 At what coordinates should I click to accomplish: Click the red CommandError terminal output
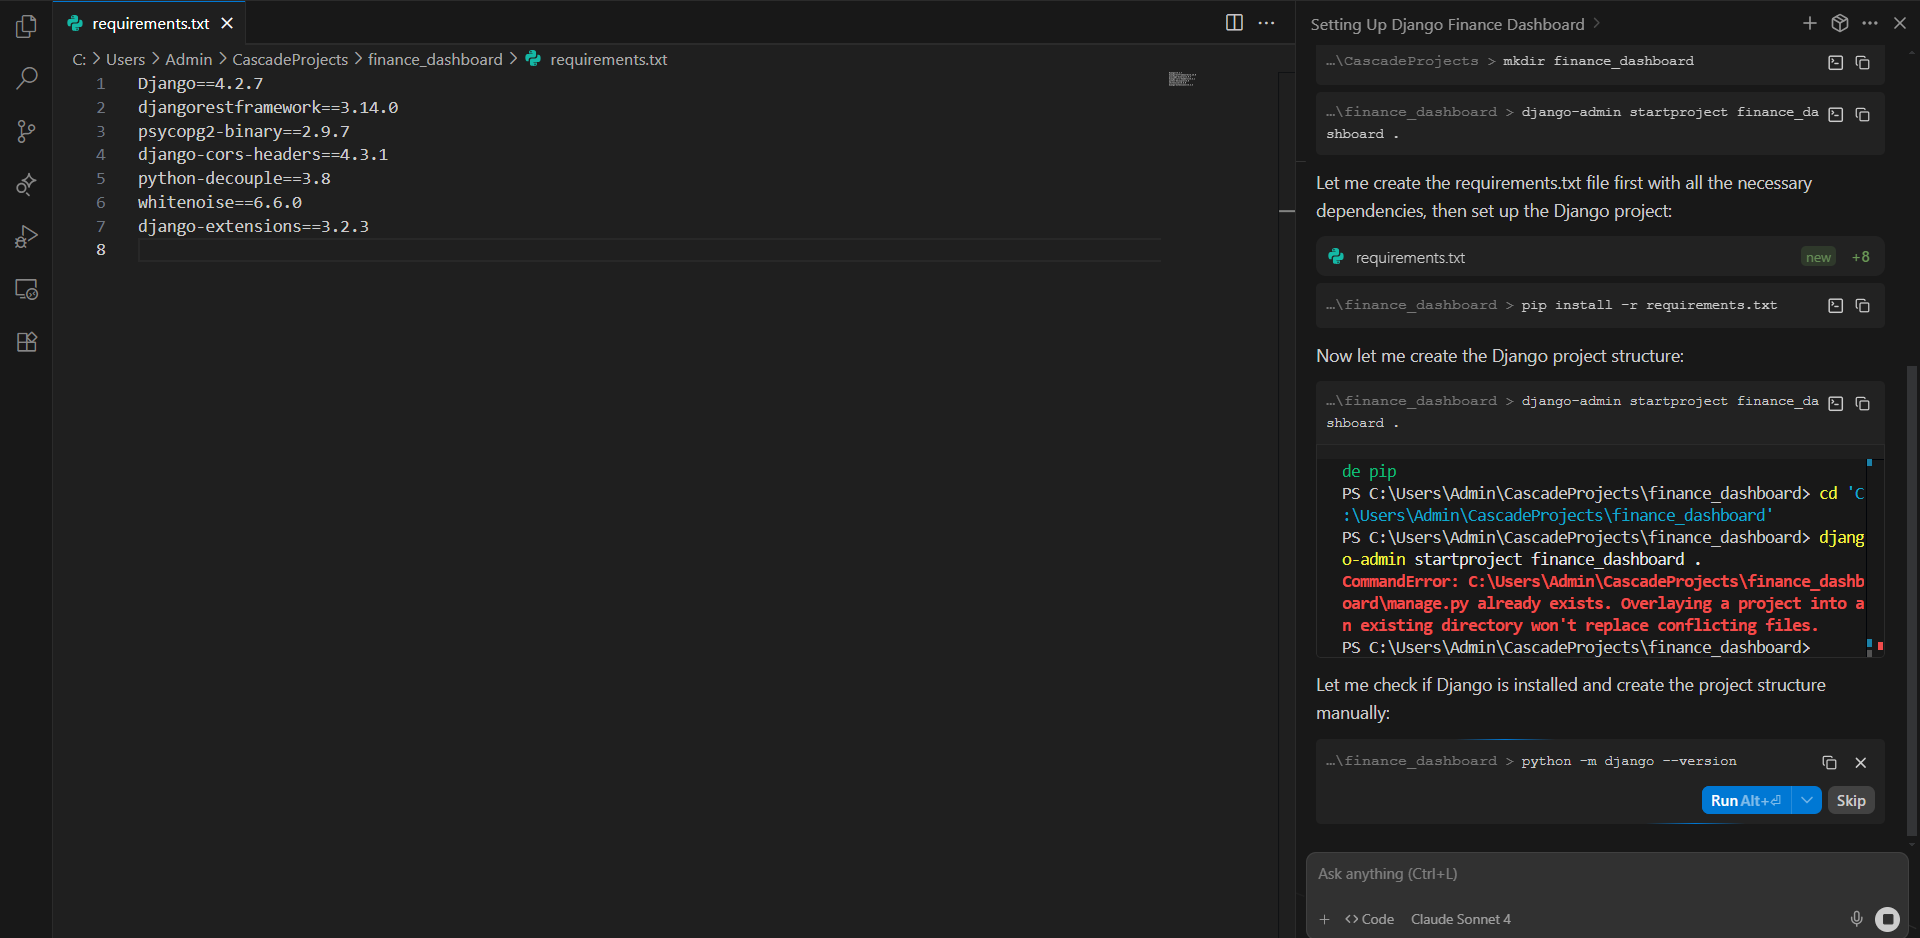(1603, 603)
